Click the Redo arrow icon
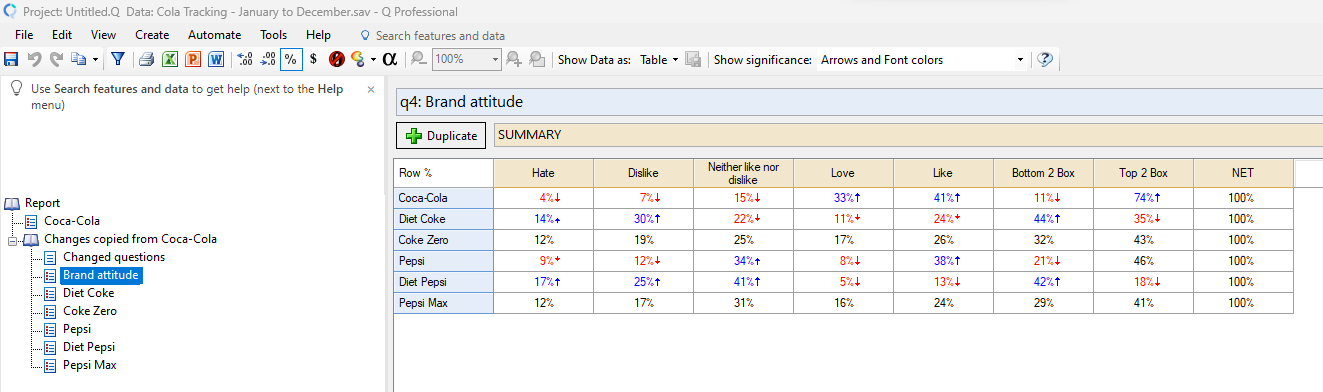1323x392 pixels. click(56, 59)
